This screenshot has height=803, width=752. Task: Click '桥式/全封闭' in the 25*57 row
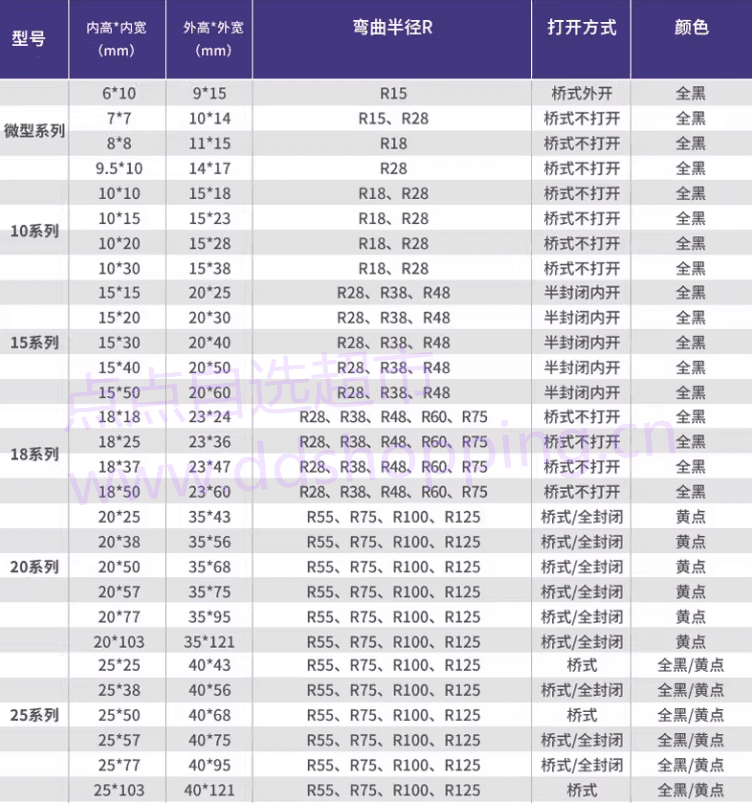tap(581, 740)
